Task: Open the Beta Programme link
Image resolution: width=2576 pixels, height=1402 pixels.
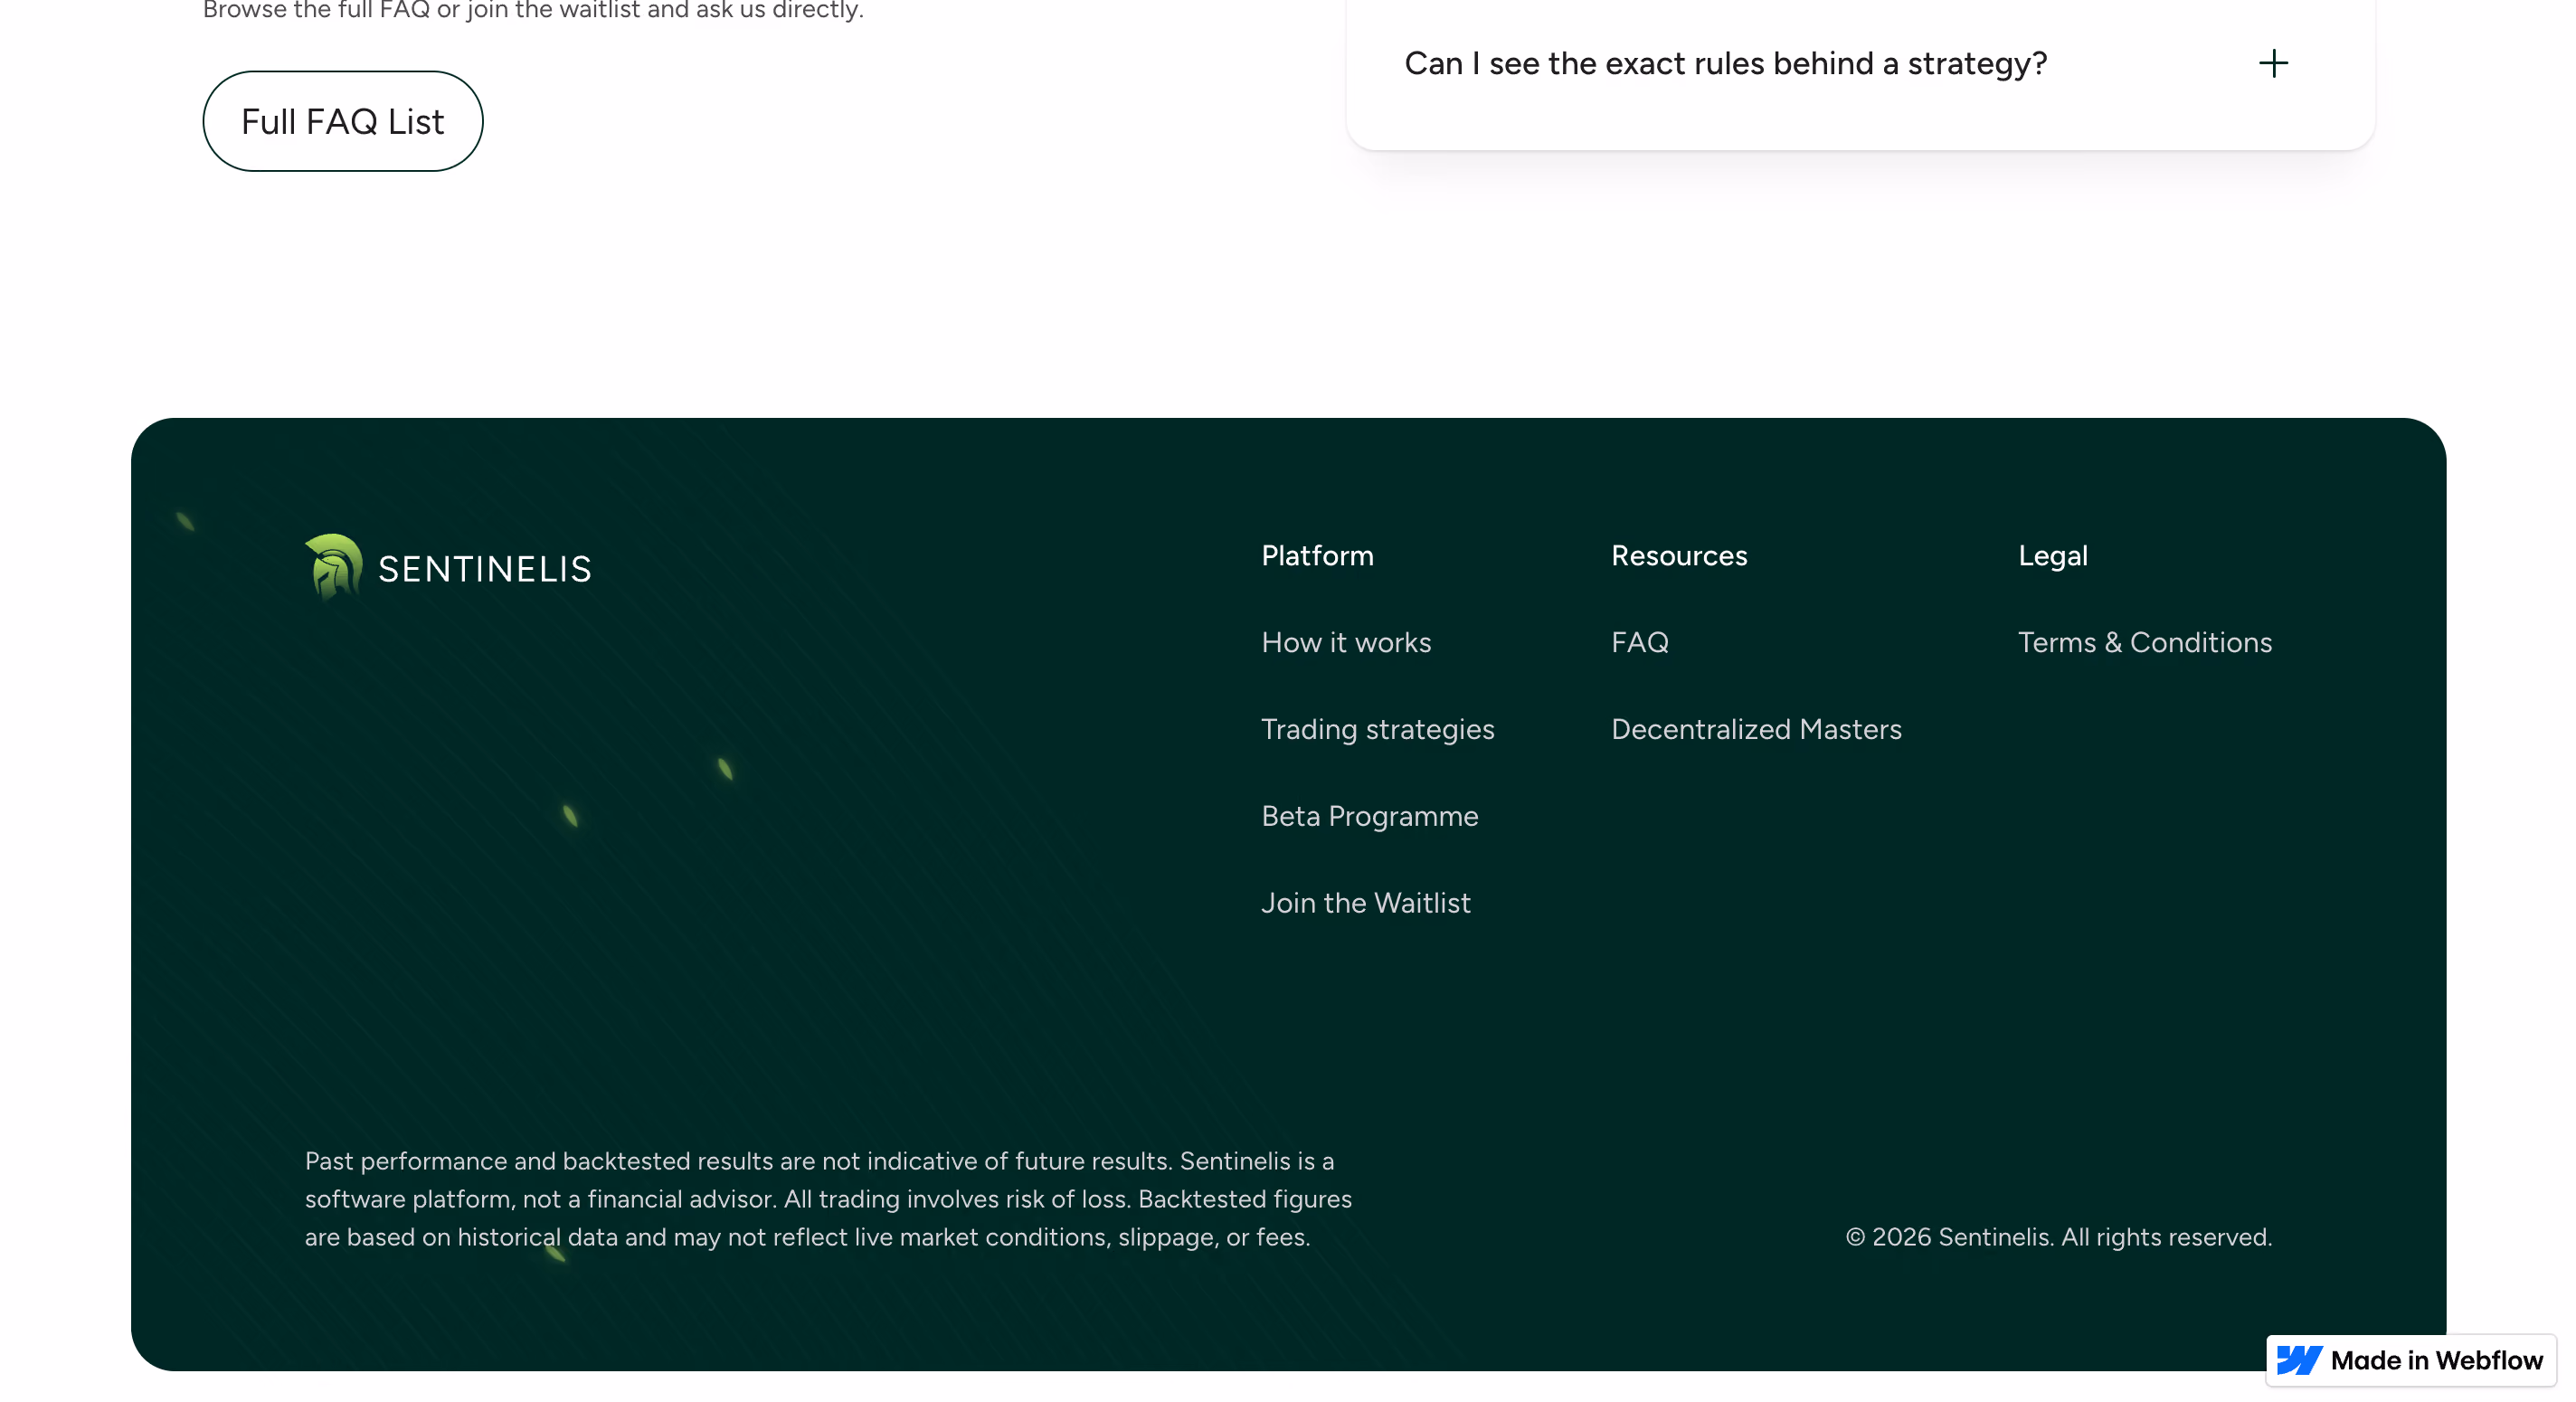Action: point(1370,816)
